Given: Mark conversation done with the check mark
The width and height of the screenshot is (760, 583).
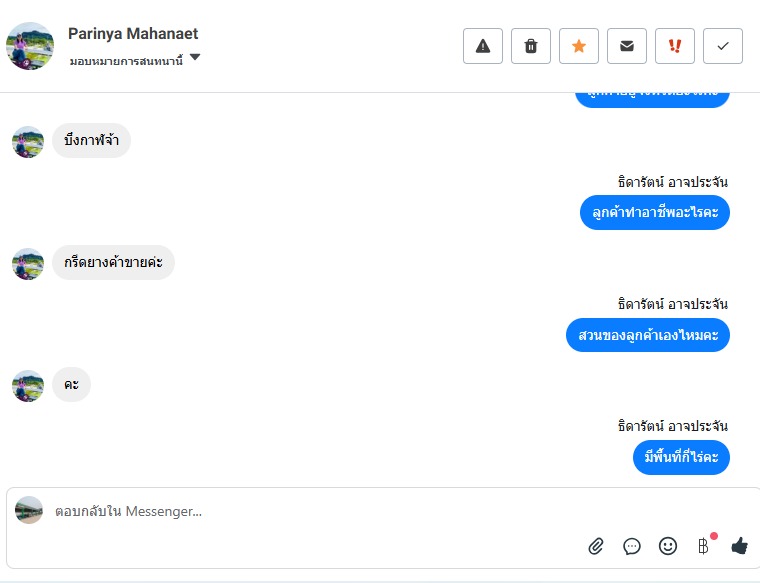Looking at the screenshot, I should point(723,46).
